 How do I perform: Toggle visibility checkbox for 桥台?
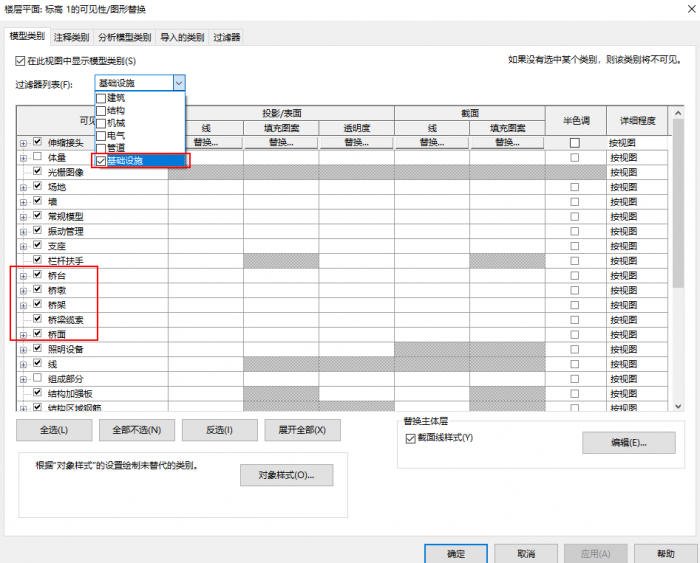point(38,275)
